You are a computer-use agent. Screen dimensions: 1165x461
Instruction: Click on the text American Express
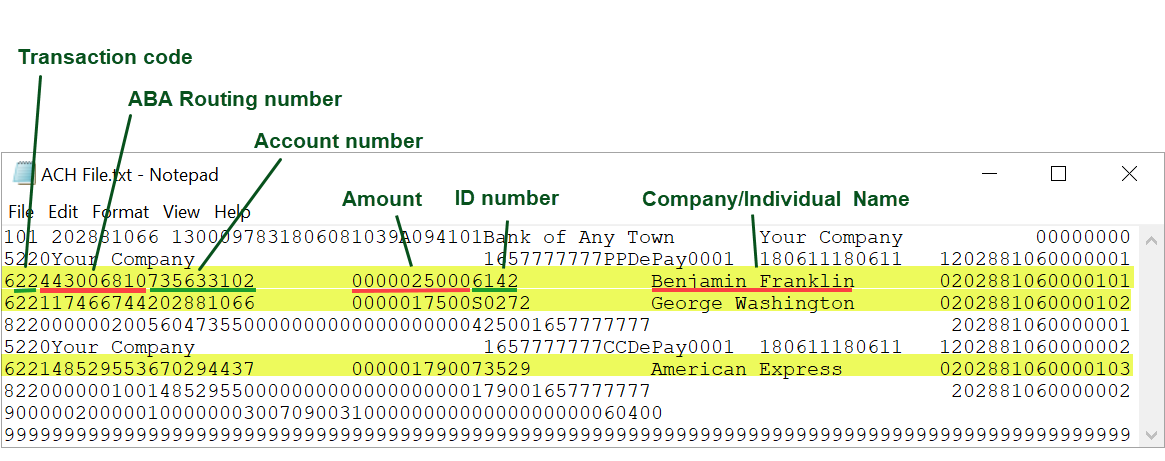(747, 370)
